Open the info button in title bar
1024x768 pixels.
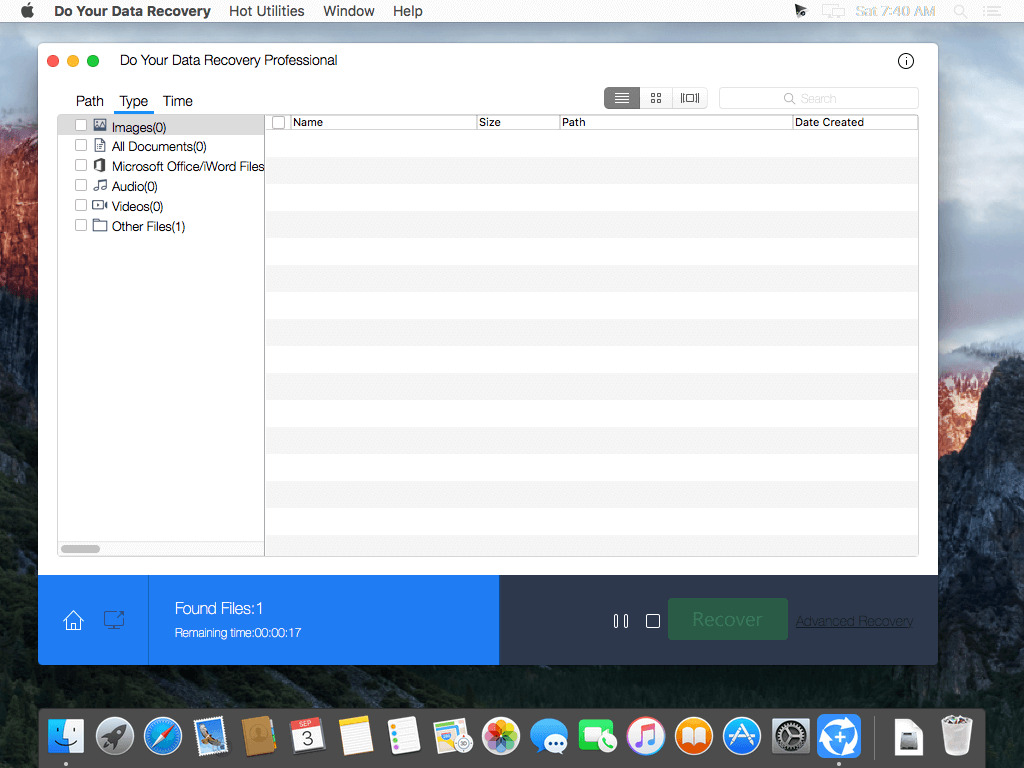[905, 61]
